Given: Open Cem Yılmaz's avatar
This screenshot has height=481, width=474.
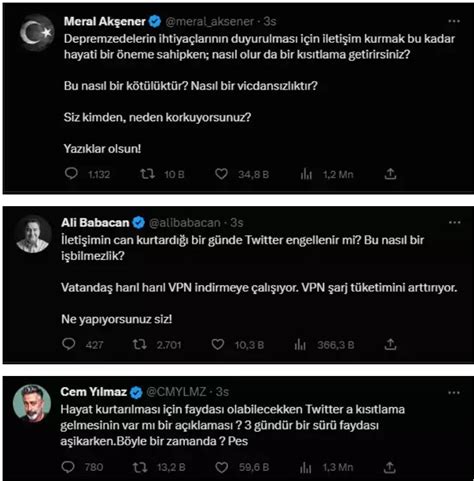Looking at the screenshot, I should [x=32, y=403].
